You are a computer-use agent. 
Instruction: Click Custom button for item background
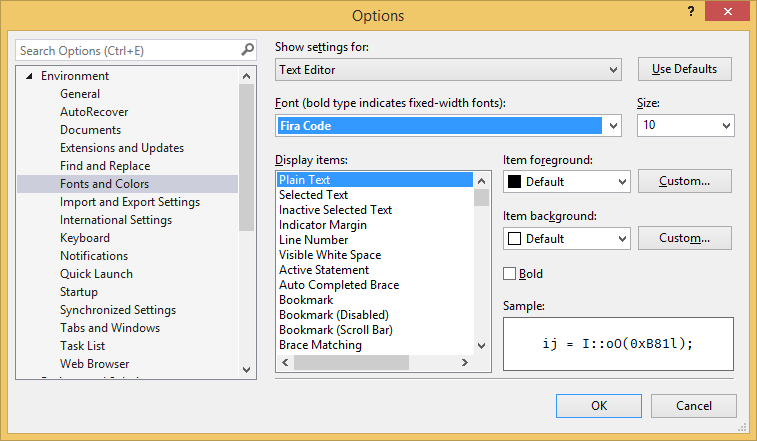(x=684, y=238)
